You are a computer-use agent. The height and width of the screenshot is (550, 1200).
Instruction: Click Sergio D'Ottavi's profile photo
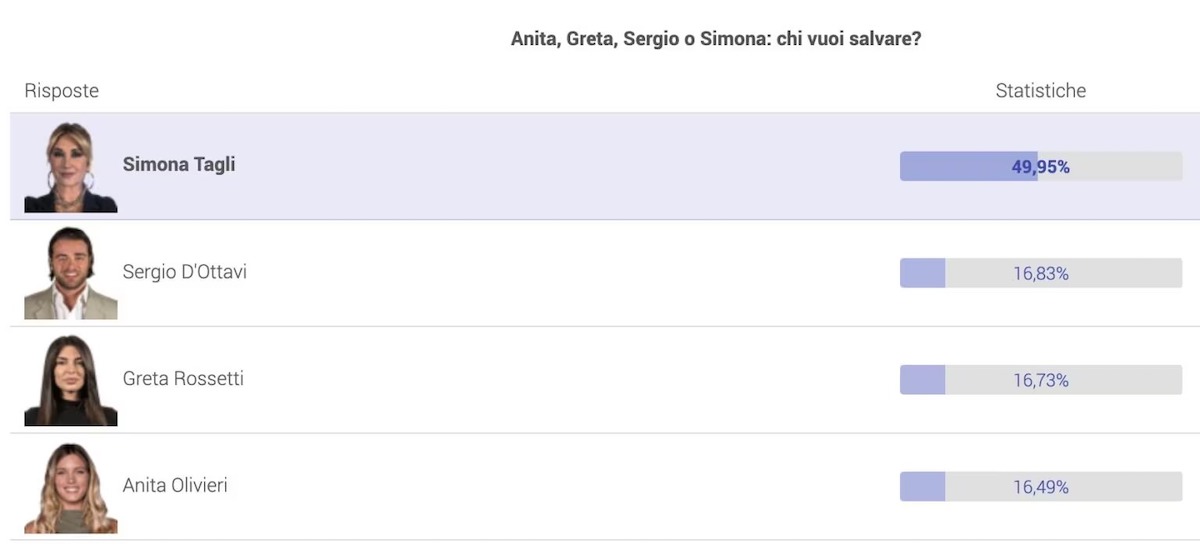coord(71,273)
